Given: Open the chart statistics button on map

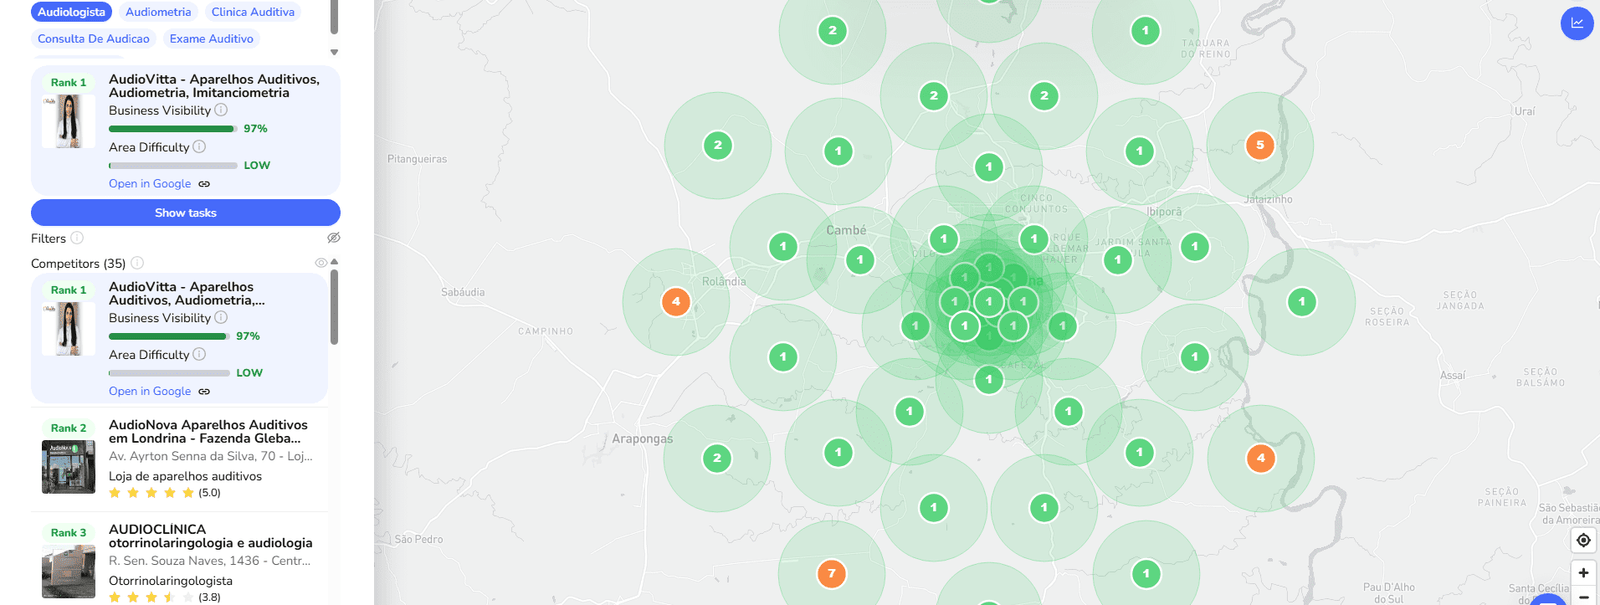Looking at the screenshot, I should click(x=1577, y=23).
